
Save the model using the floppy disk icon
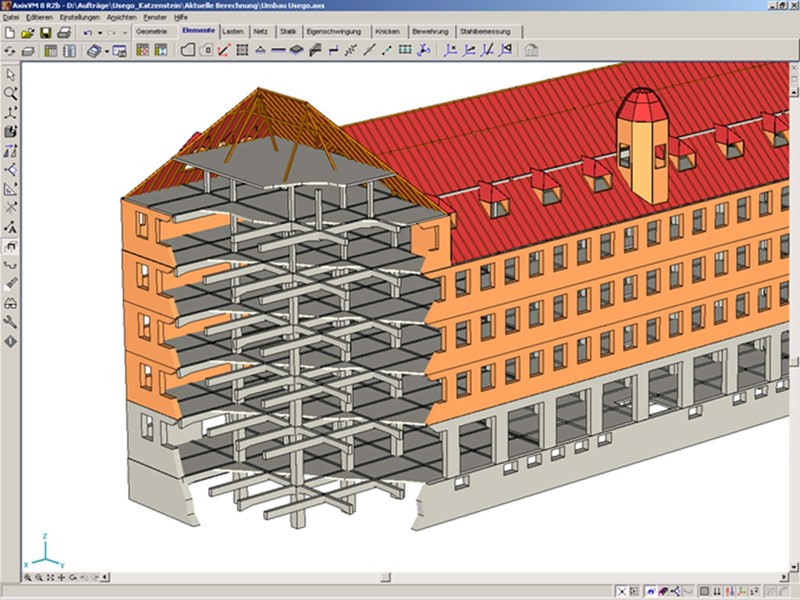coord(46,33)
